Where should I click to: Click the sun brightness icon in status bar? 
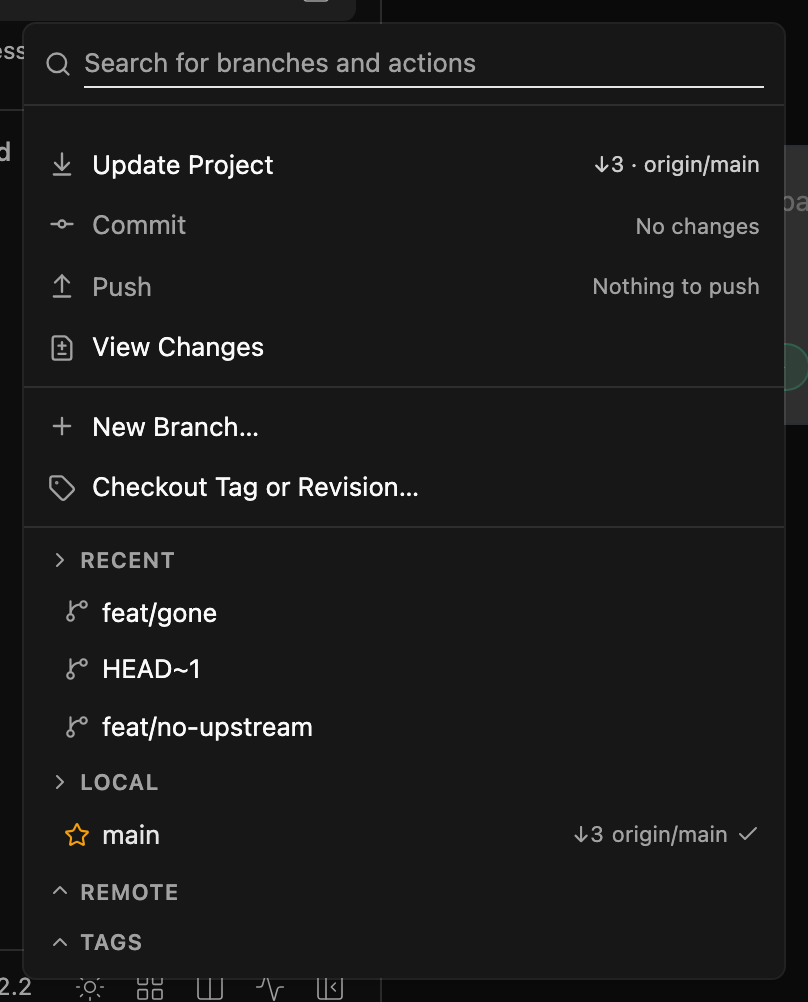[90, 989]
